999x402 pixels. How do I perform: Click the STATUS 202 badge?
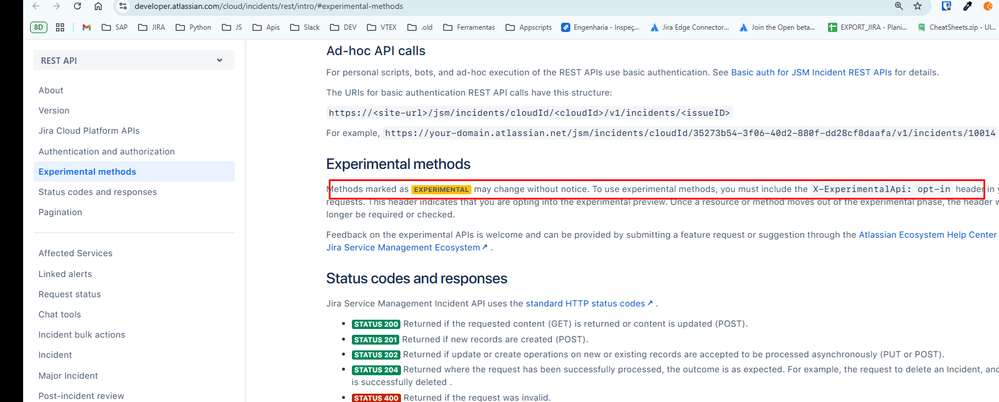pyautogui.click(x=376, y=355)
